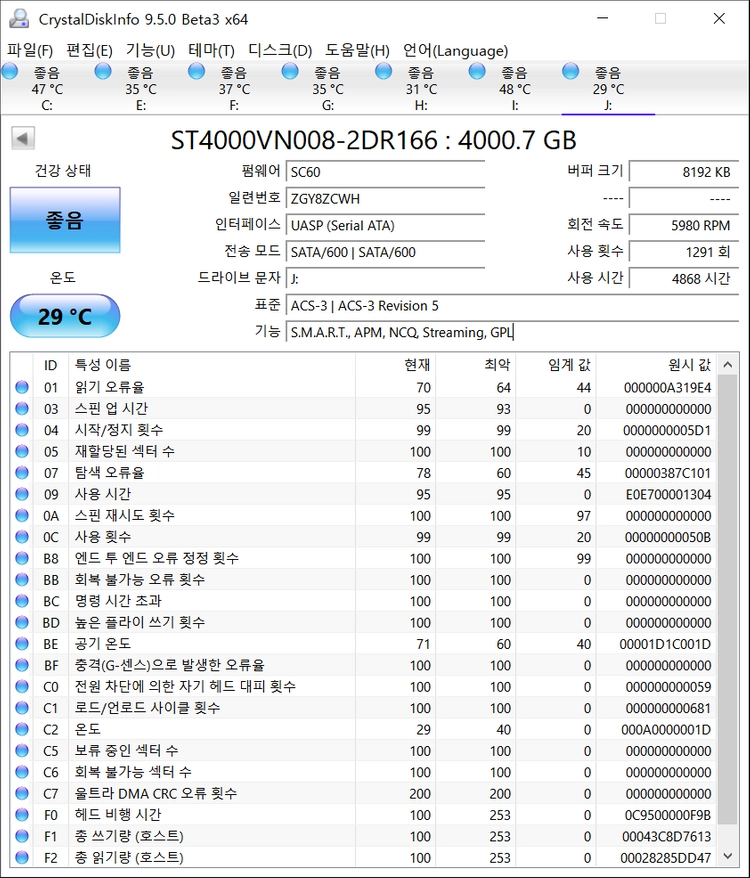
Task: Select row BD 높은 플라이 쓰기 횟수
Action: (364, 622)
